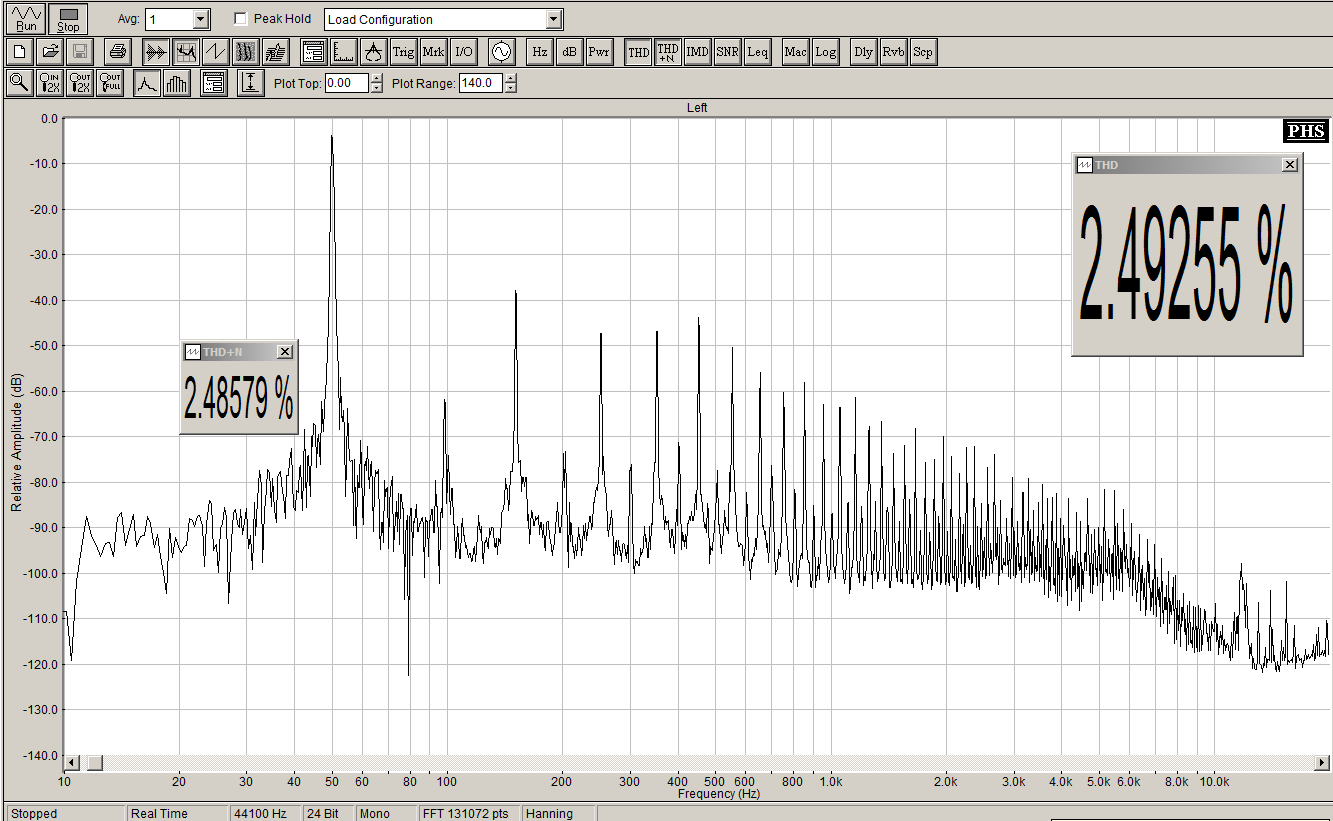1333x821 pixels.
Task: Expand the Load Configuration dropdown
Action: (554, 19)
